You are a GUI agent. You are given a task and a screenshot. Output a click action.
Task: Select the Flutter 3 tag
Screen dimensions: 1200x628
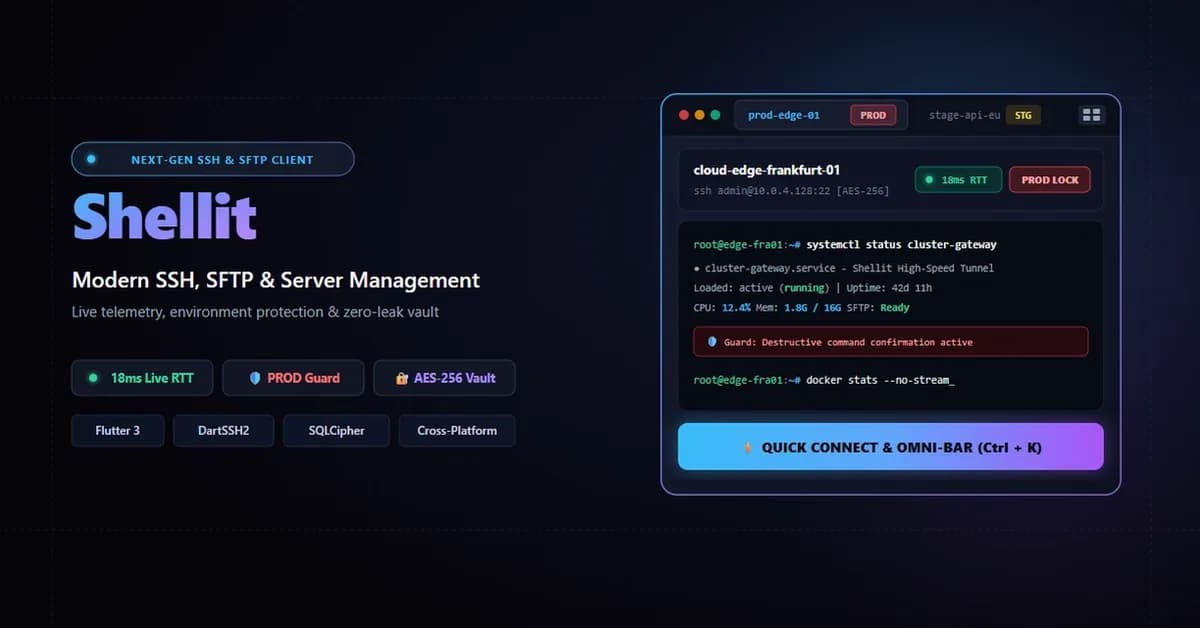[118, 431]
